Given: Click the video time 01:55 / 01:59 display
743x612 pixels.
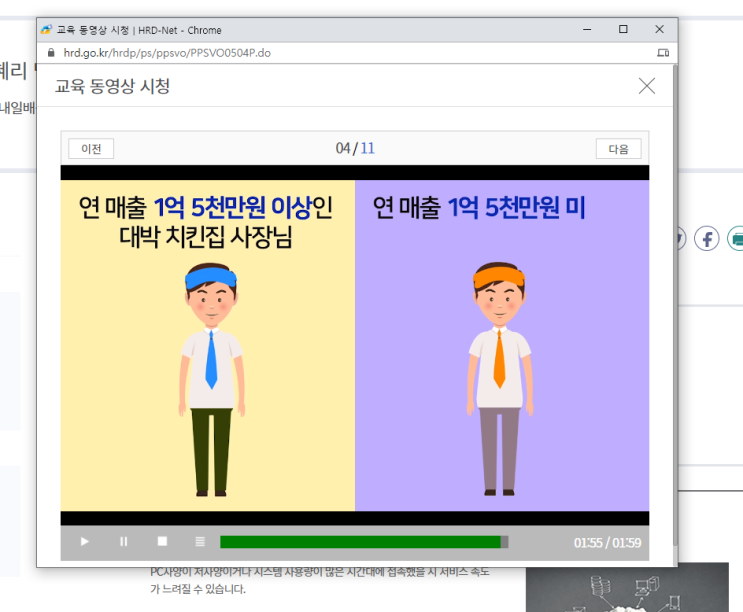Looking at the screenshot, I should pos(607,542).
